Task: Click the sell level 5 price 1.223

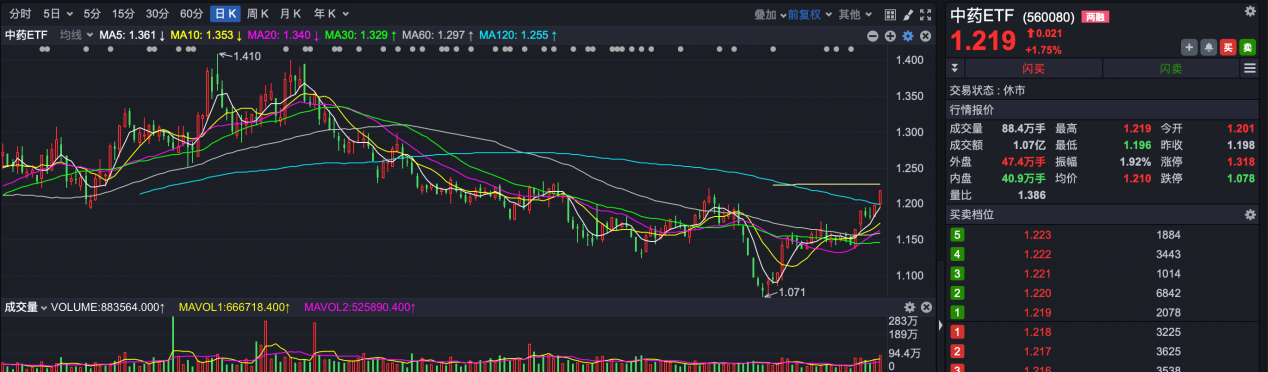Action: 1038,235
